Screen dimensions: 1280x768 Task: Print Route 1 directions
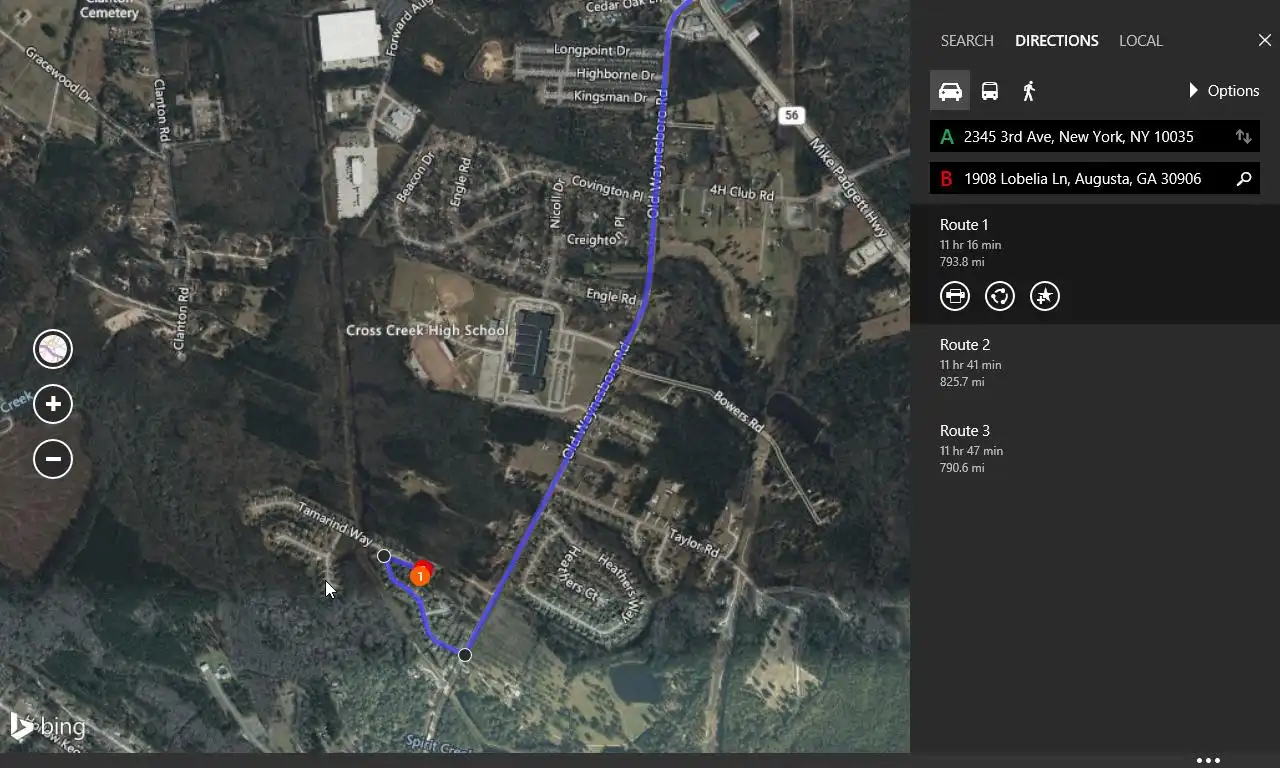tap(955, 296)
